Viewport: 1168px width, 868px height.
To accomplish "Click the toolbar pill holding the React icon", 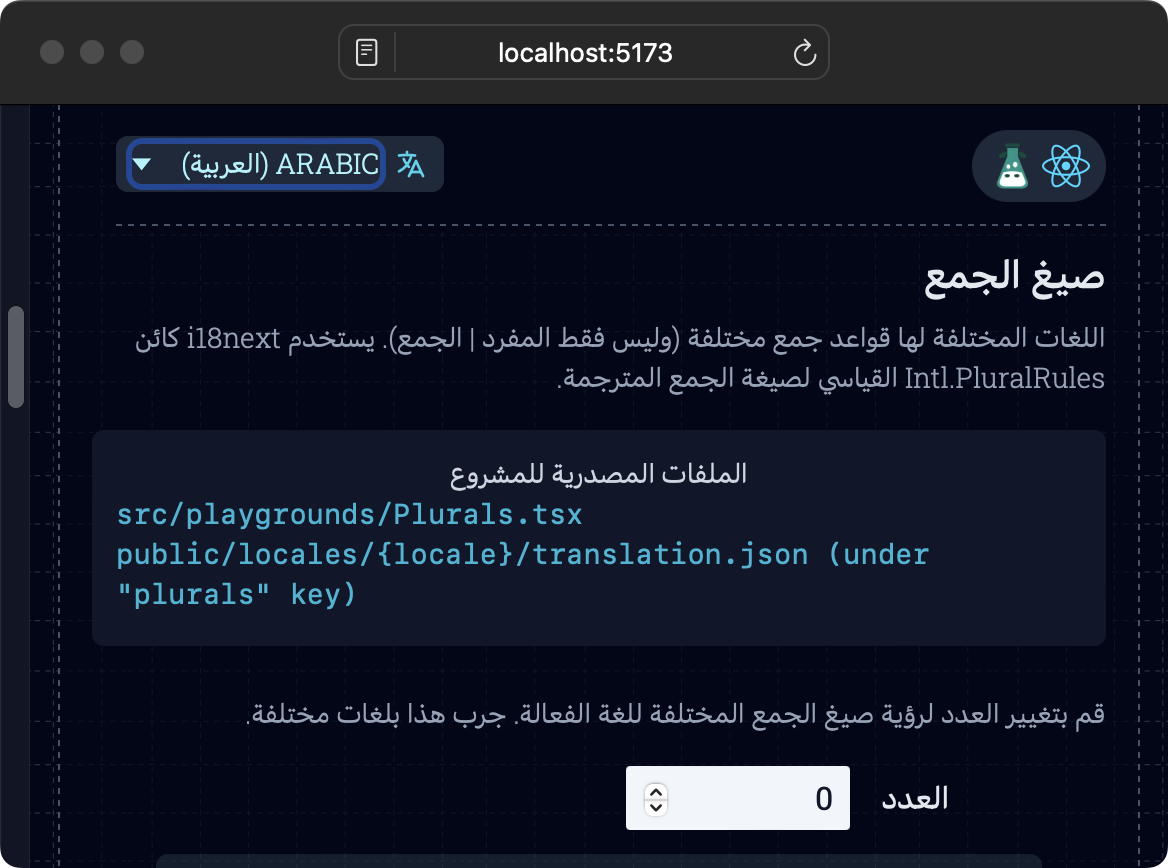I will (x=1039, y=166).
